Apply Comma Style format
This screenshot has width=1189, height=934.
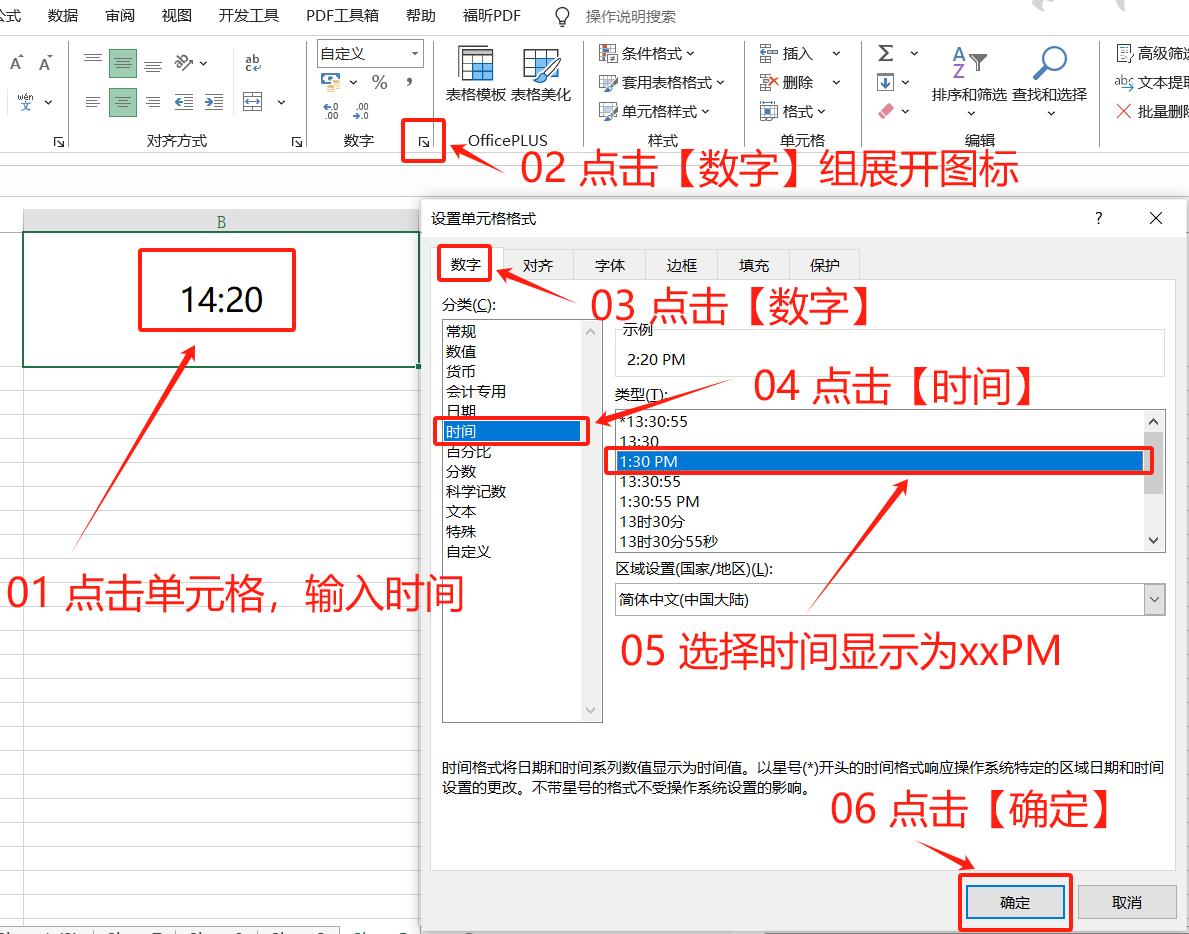[x=409, y=82]
